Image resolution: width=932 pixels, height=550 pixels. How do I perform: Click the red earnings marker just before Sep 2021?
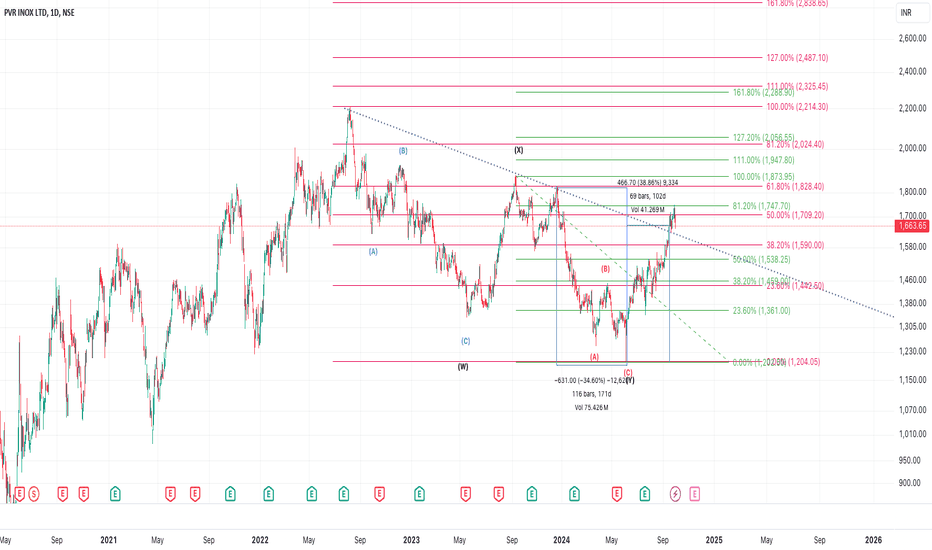(x=195, y=494)
